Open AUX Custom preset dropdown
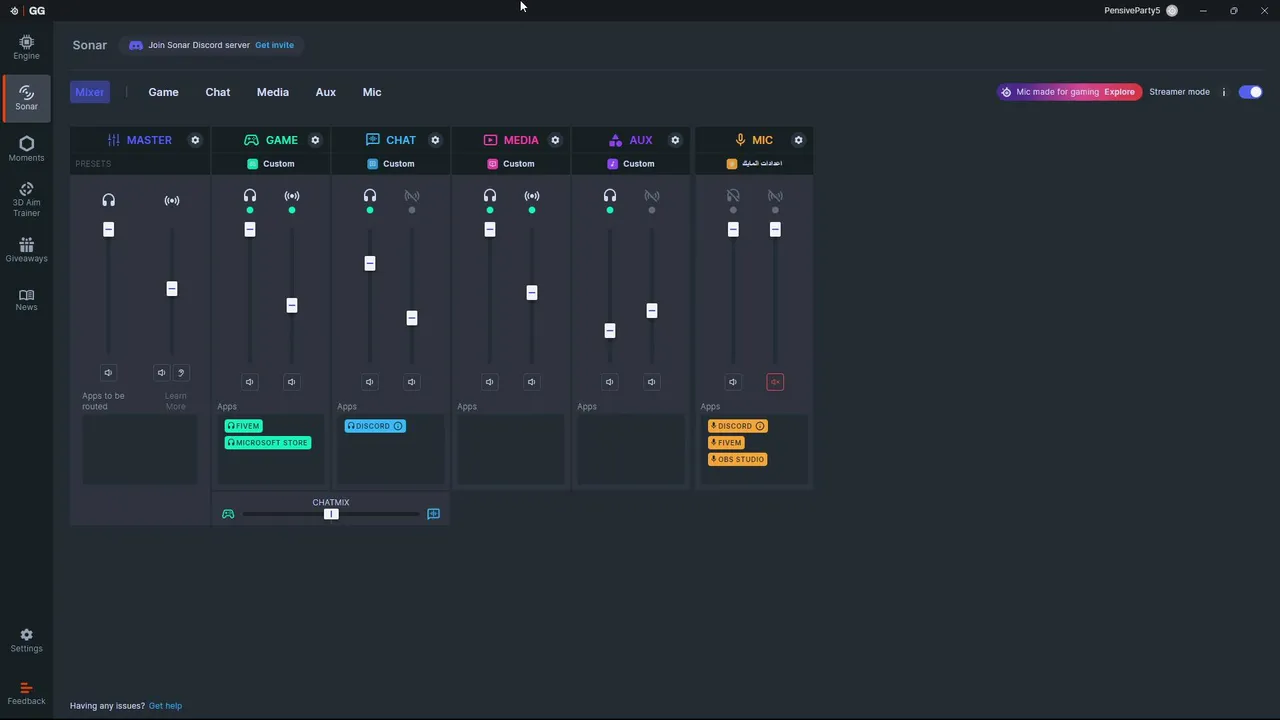 (631, 164)
